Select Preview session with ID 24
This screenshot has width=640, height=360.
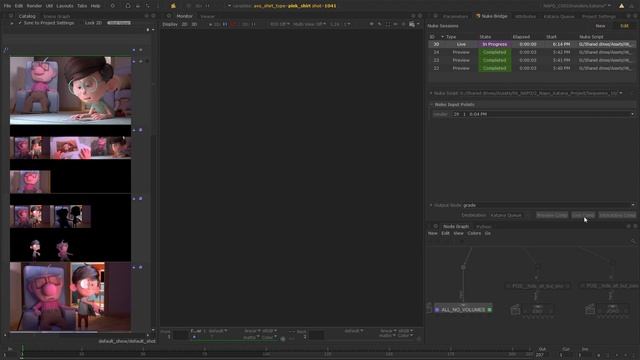coord(532,52)
